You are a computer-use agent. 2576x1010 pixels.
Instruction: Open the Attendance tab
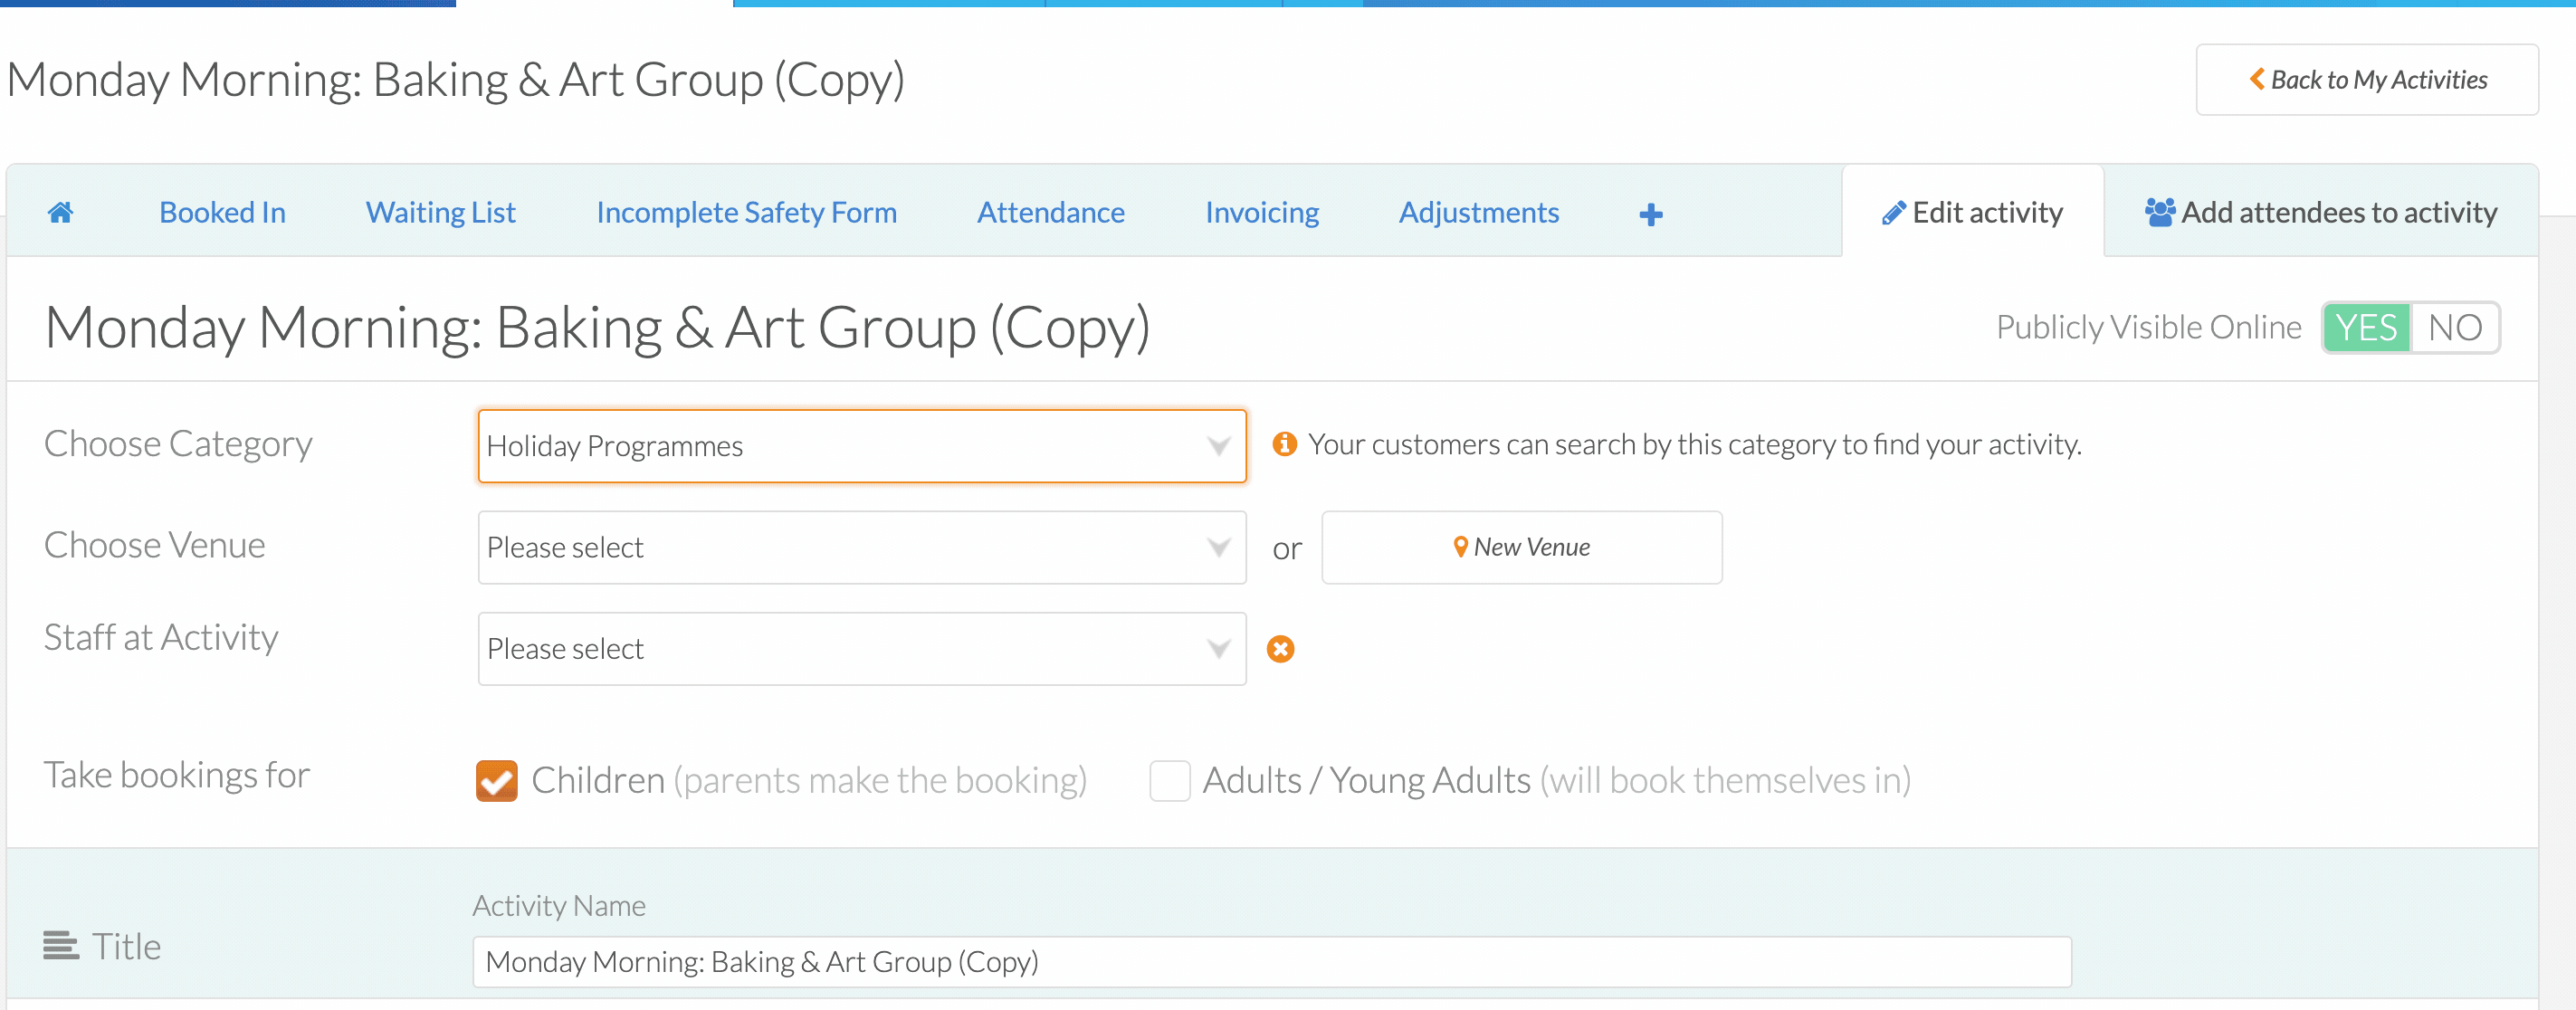click(1050, 212)
